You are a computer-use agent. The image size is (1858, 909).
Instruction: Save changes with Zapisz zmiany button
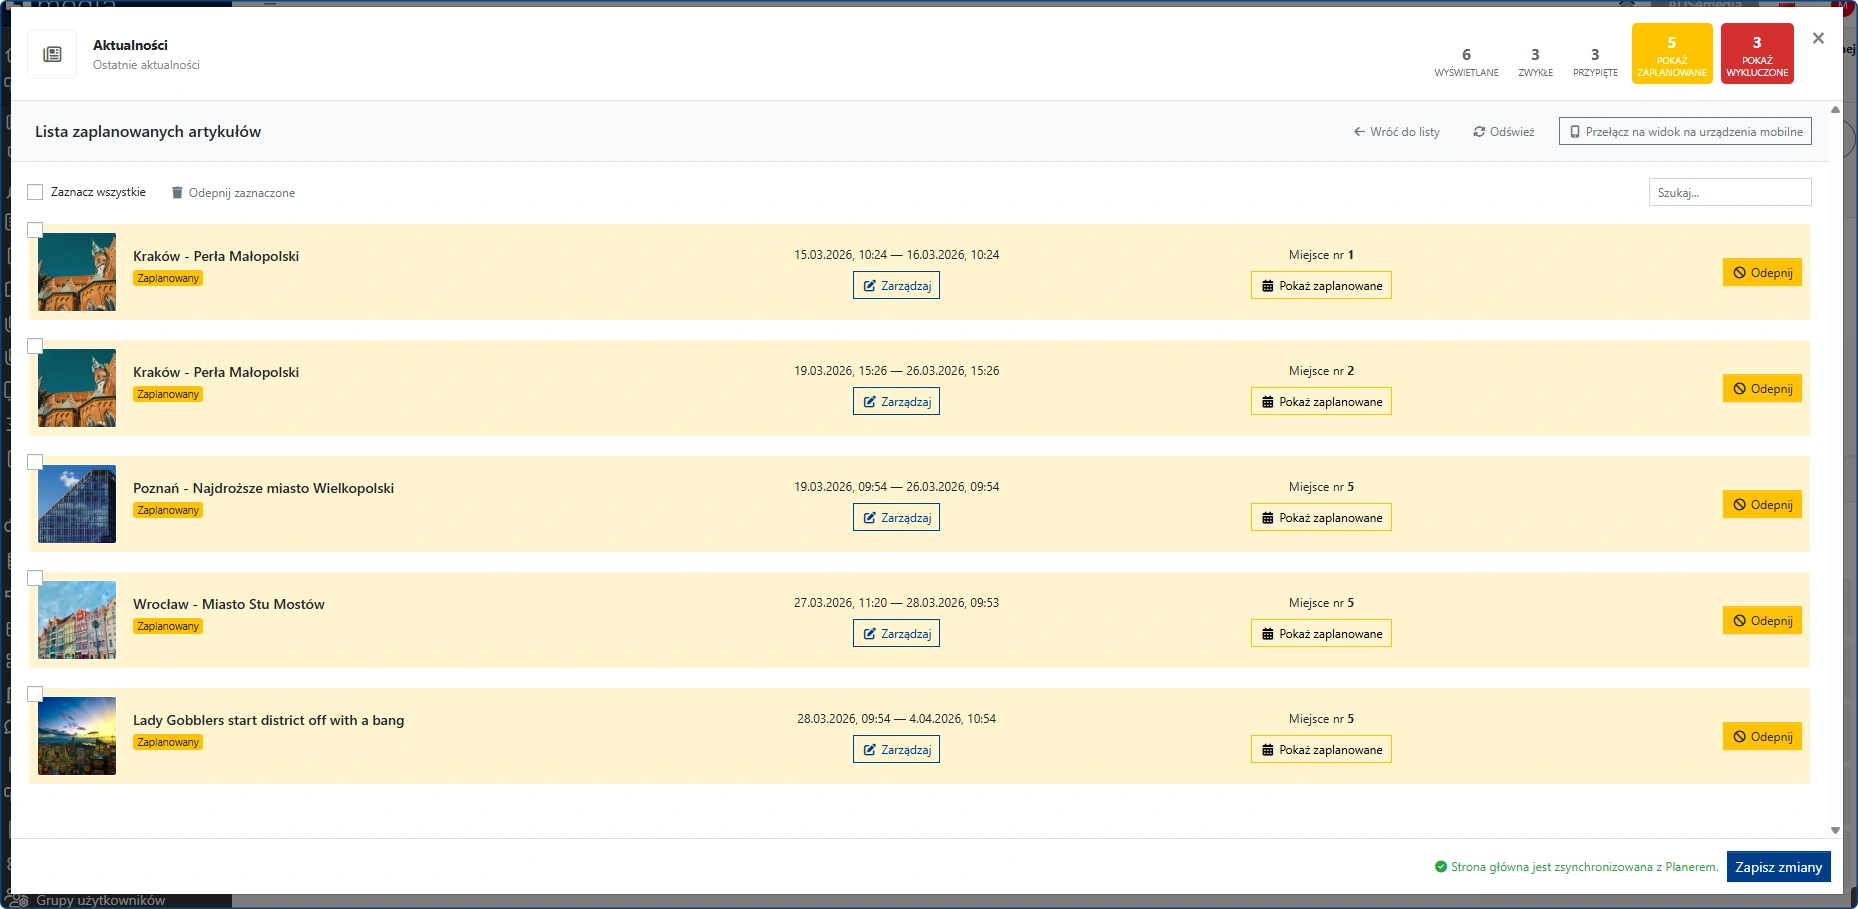(x=1778, y=867)
